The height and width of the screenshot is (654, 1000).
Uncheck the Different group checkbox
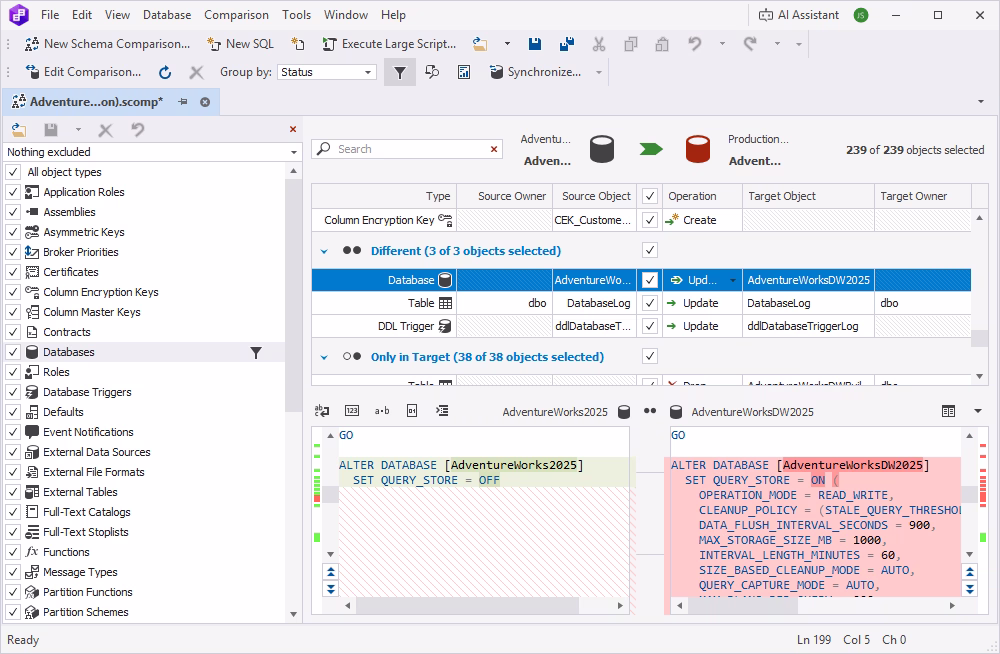click(650, 250)
